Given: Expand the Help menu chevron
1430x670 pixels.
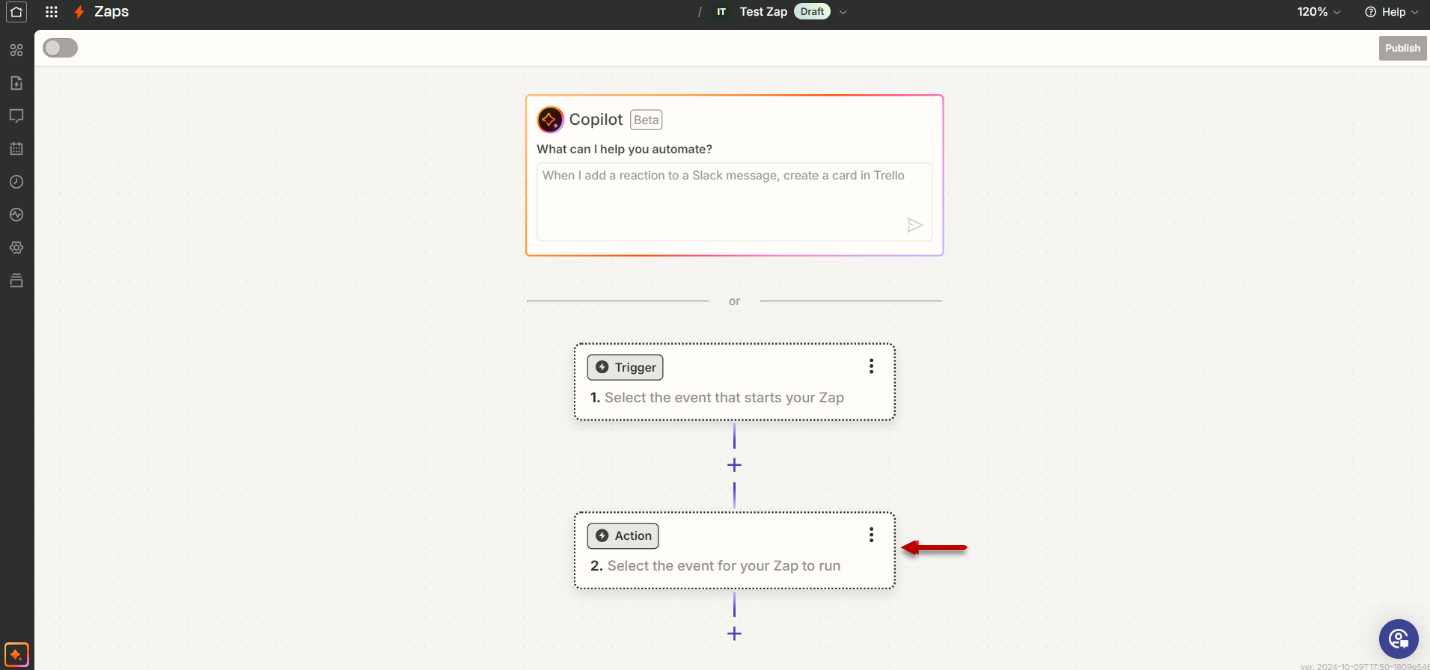Looking at the screenshot, I should click(x=1414, y=12).
